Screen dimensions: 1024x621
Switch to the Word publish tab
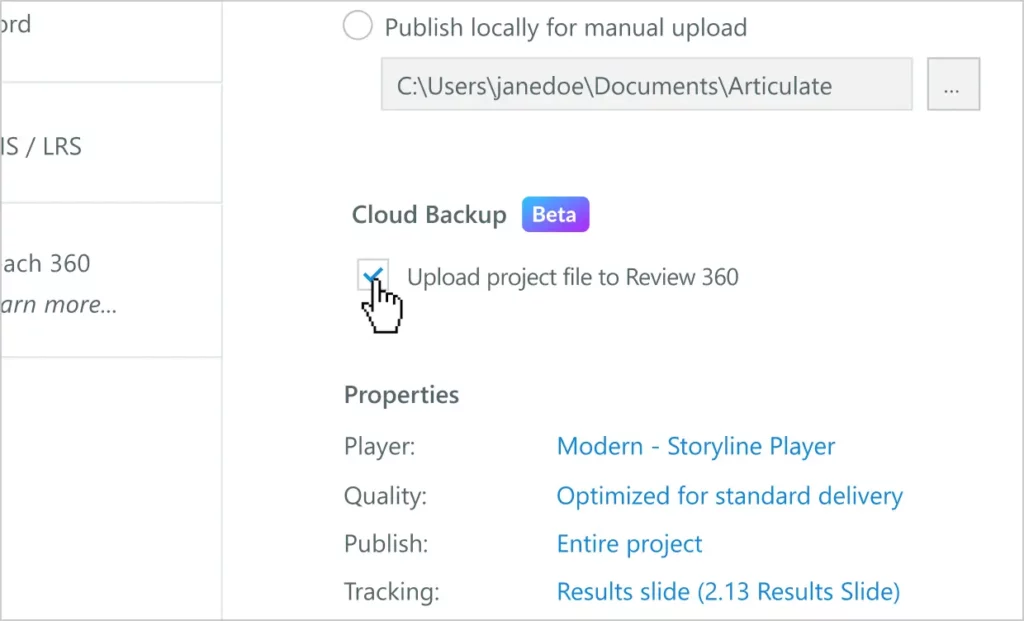click(x=20, y=24)
